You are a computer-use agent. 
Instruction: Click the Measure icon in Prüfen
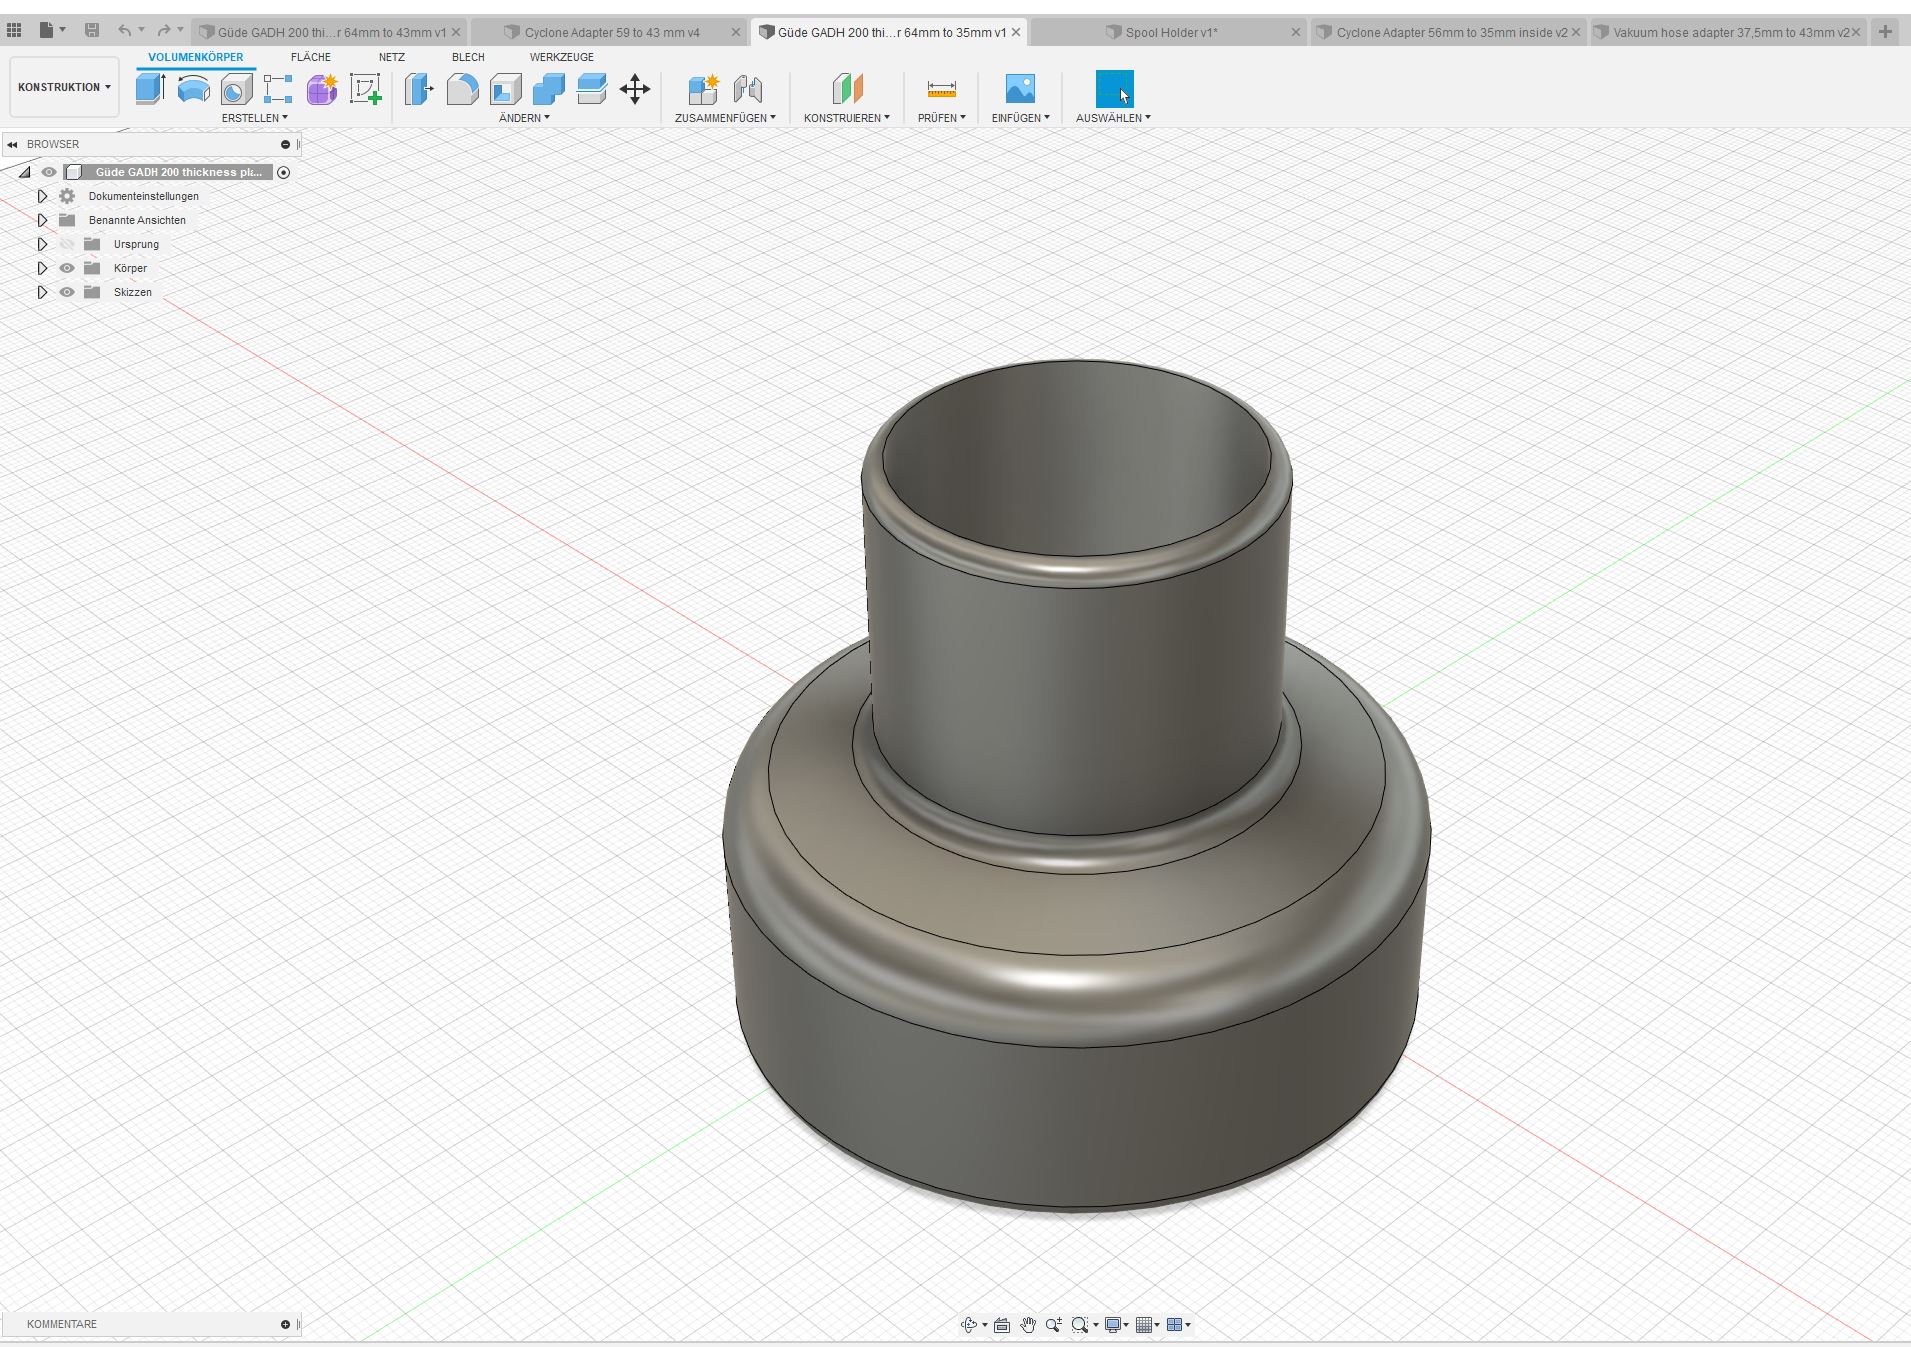[941, 89]
